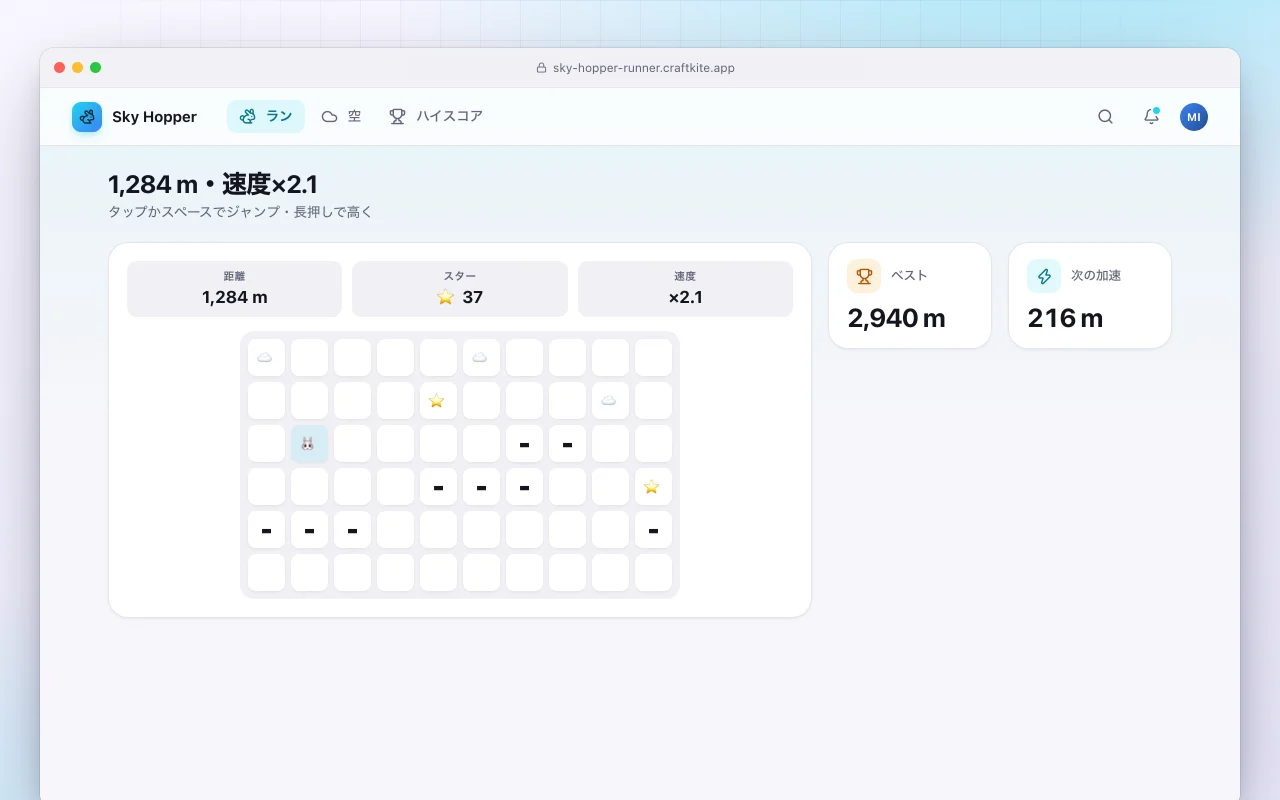Click the Sky Hopper logo icon
Image resolution: width=1280 pixels, height=800 pixels.
[87, 117]
